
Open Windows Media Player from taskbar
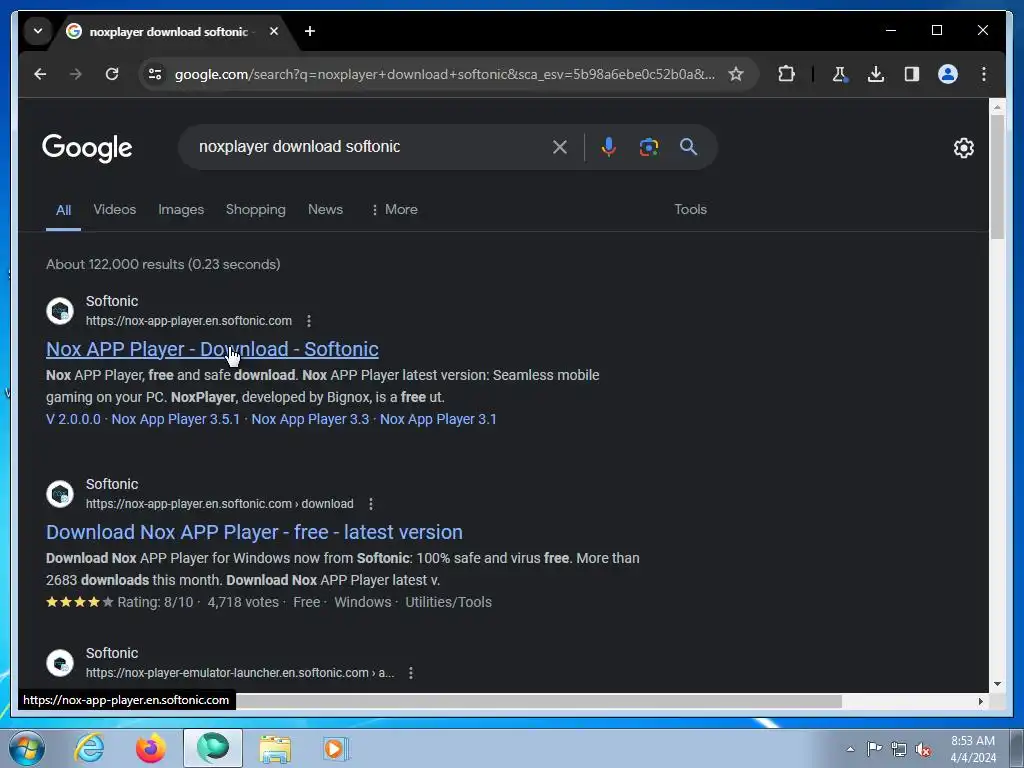[x=336, y=748]
